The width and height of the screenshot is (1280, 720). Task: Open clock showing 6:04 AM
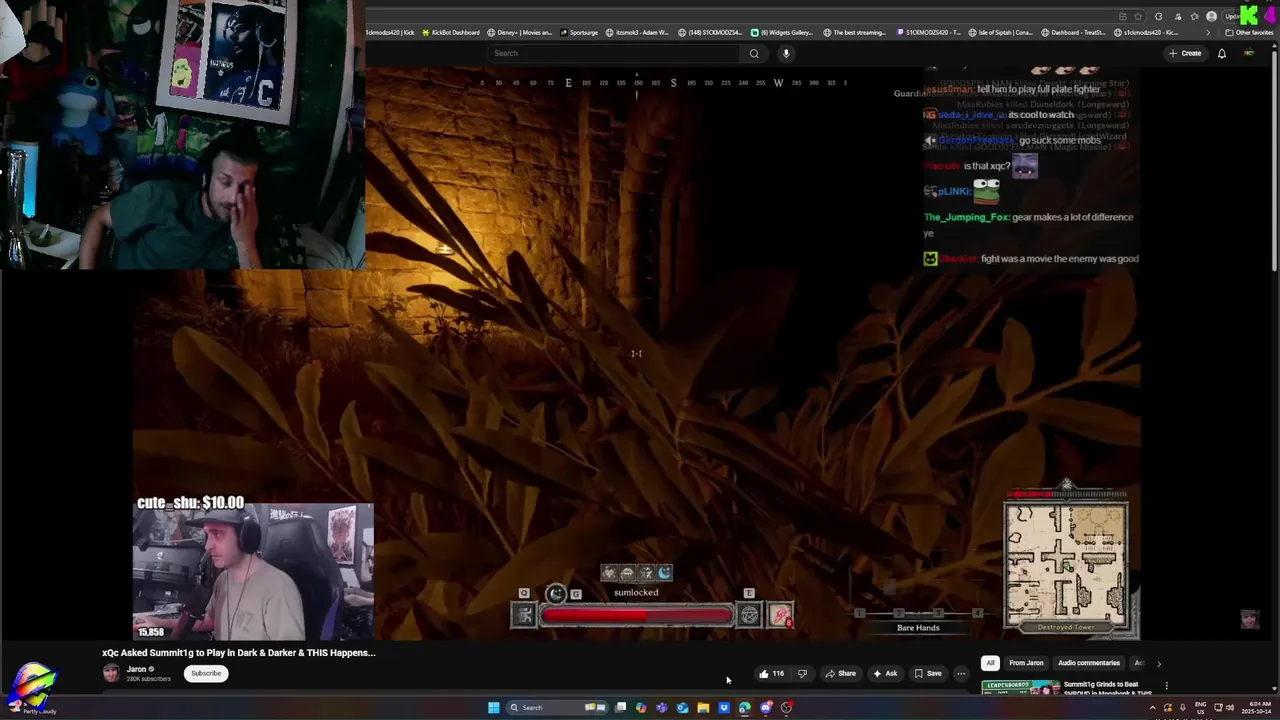tap(1258, 708)
